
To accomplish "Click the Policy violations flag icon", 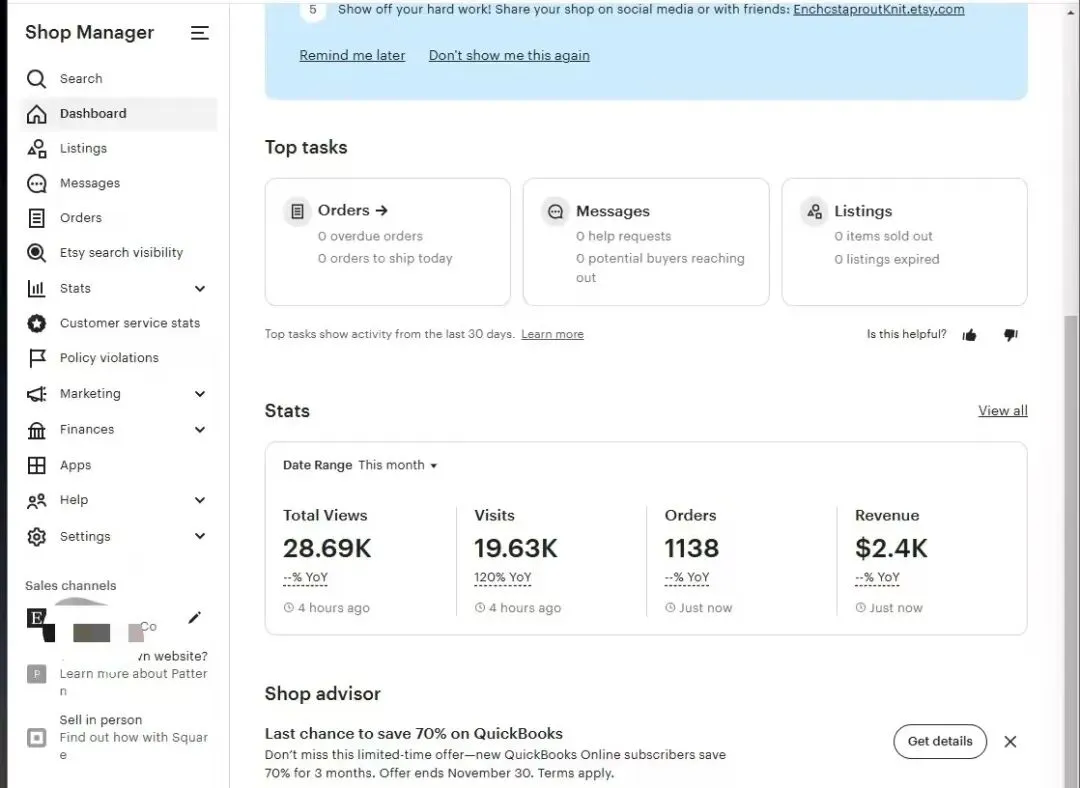I will (37, 358).
